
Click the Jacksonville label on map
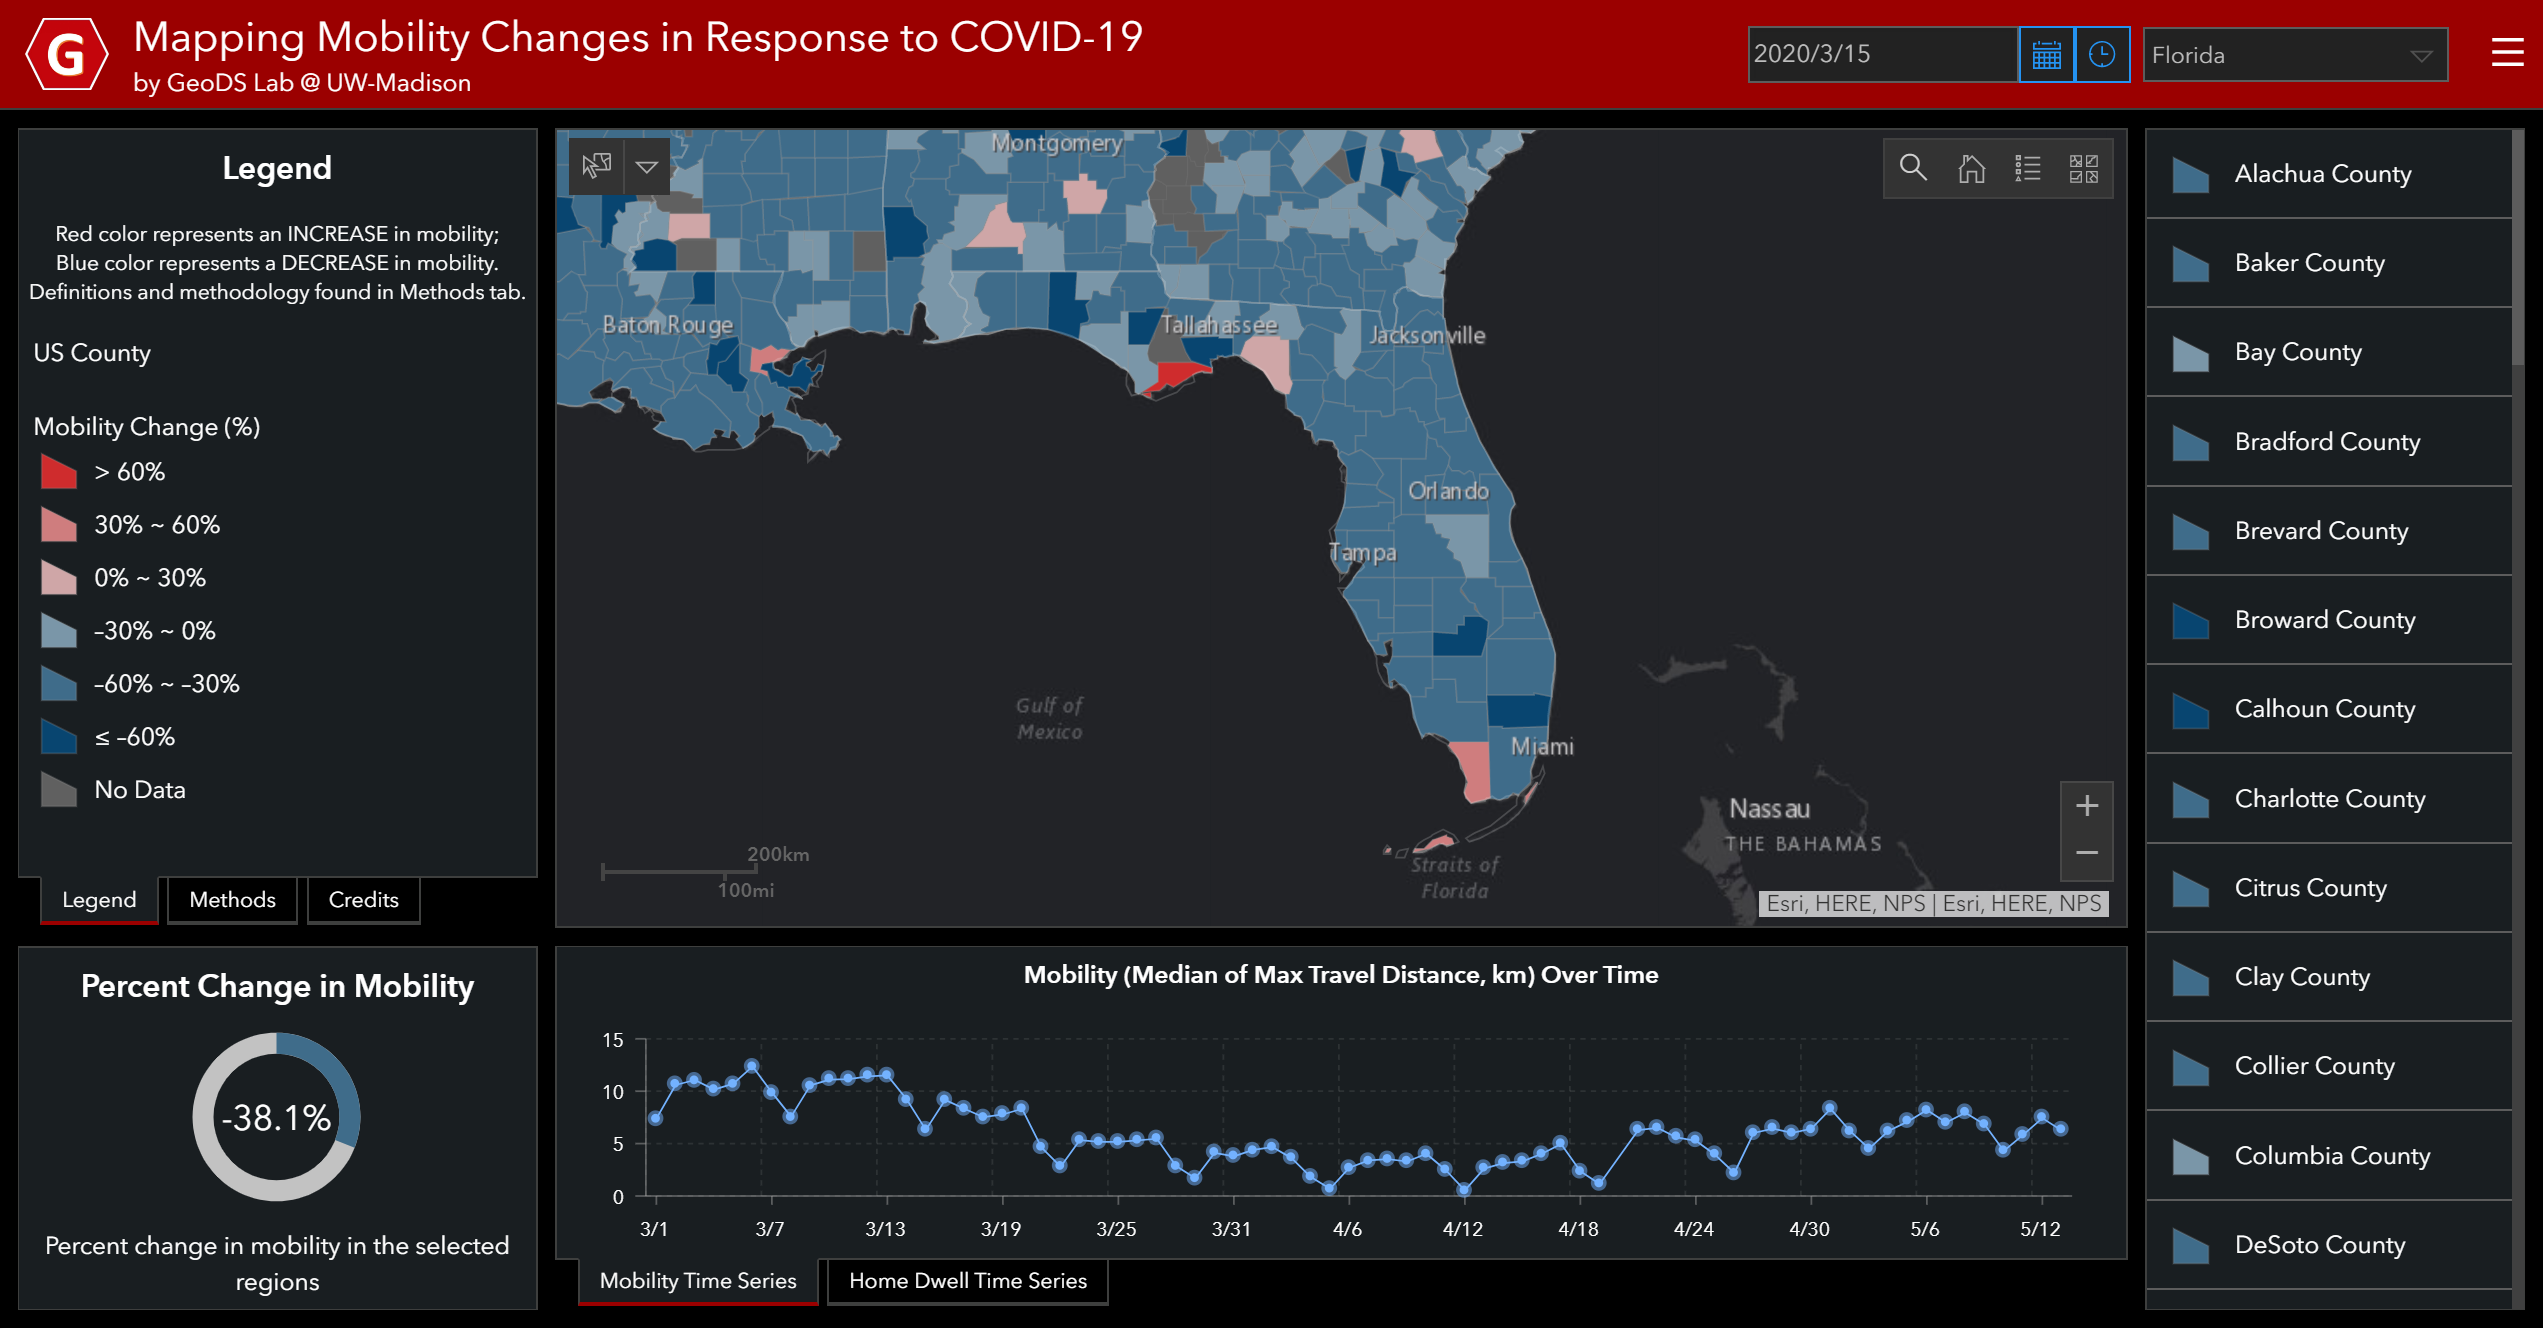point(1427,335)
